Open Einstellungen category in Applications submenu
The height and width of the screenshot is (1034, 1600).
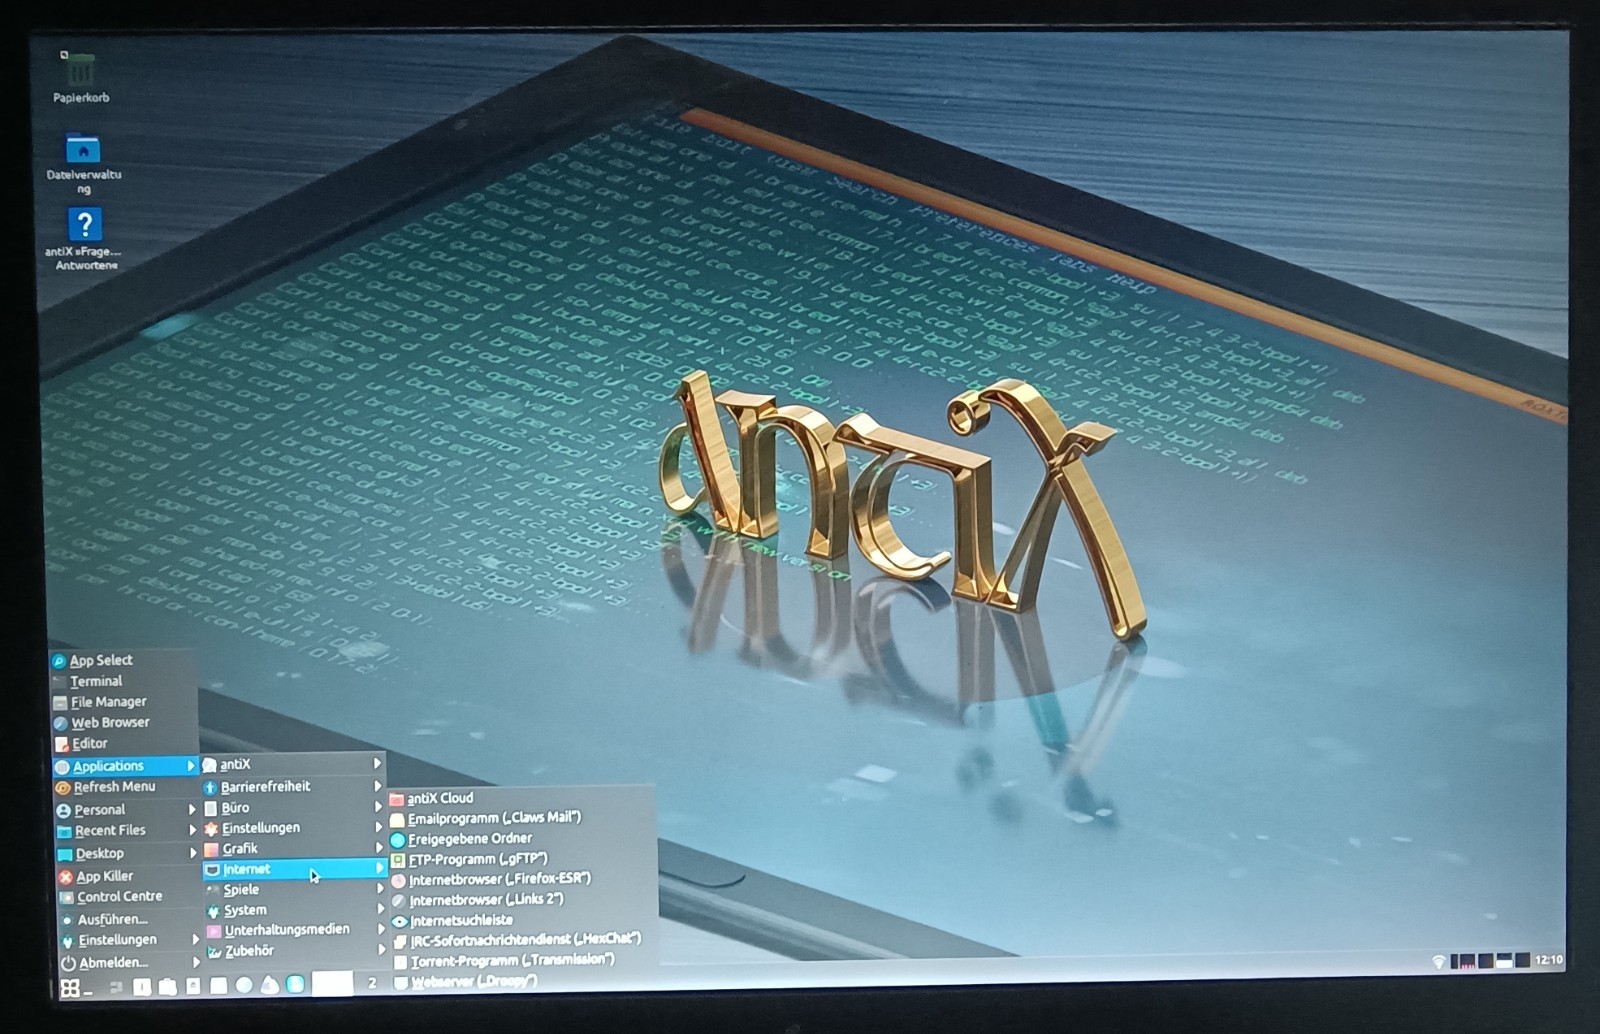tap(294, 828)
